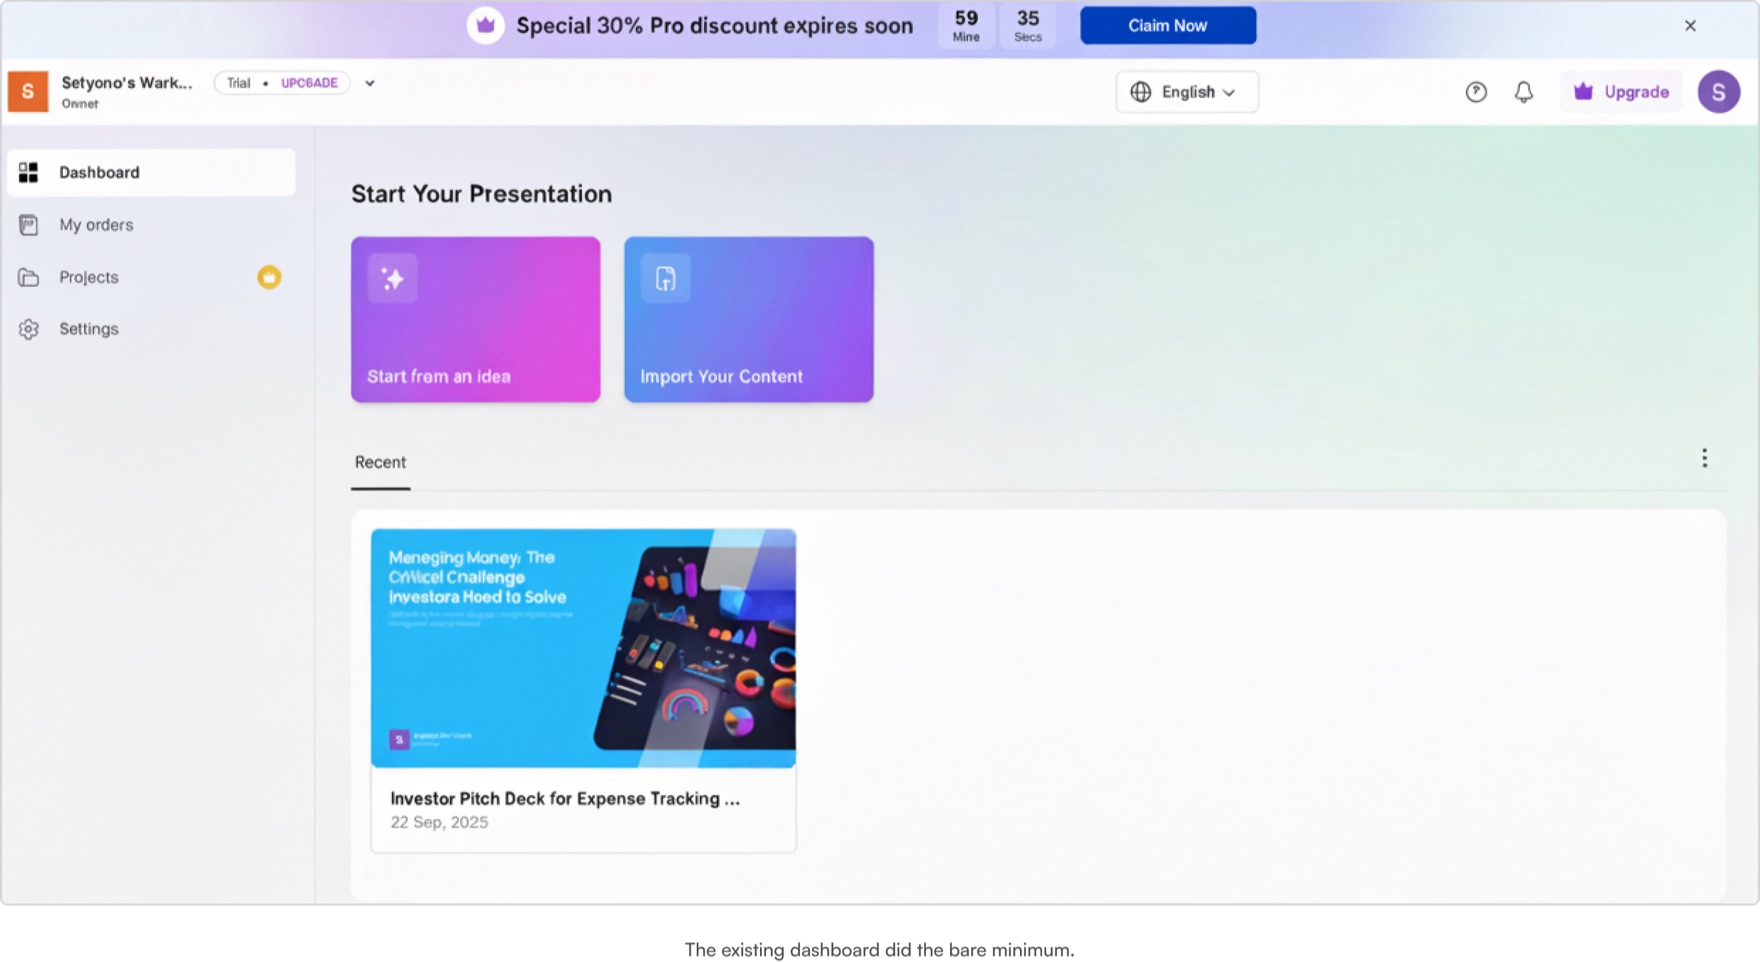Choose Import Your Content card

[x=748, y=319]
